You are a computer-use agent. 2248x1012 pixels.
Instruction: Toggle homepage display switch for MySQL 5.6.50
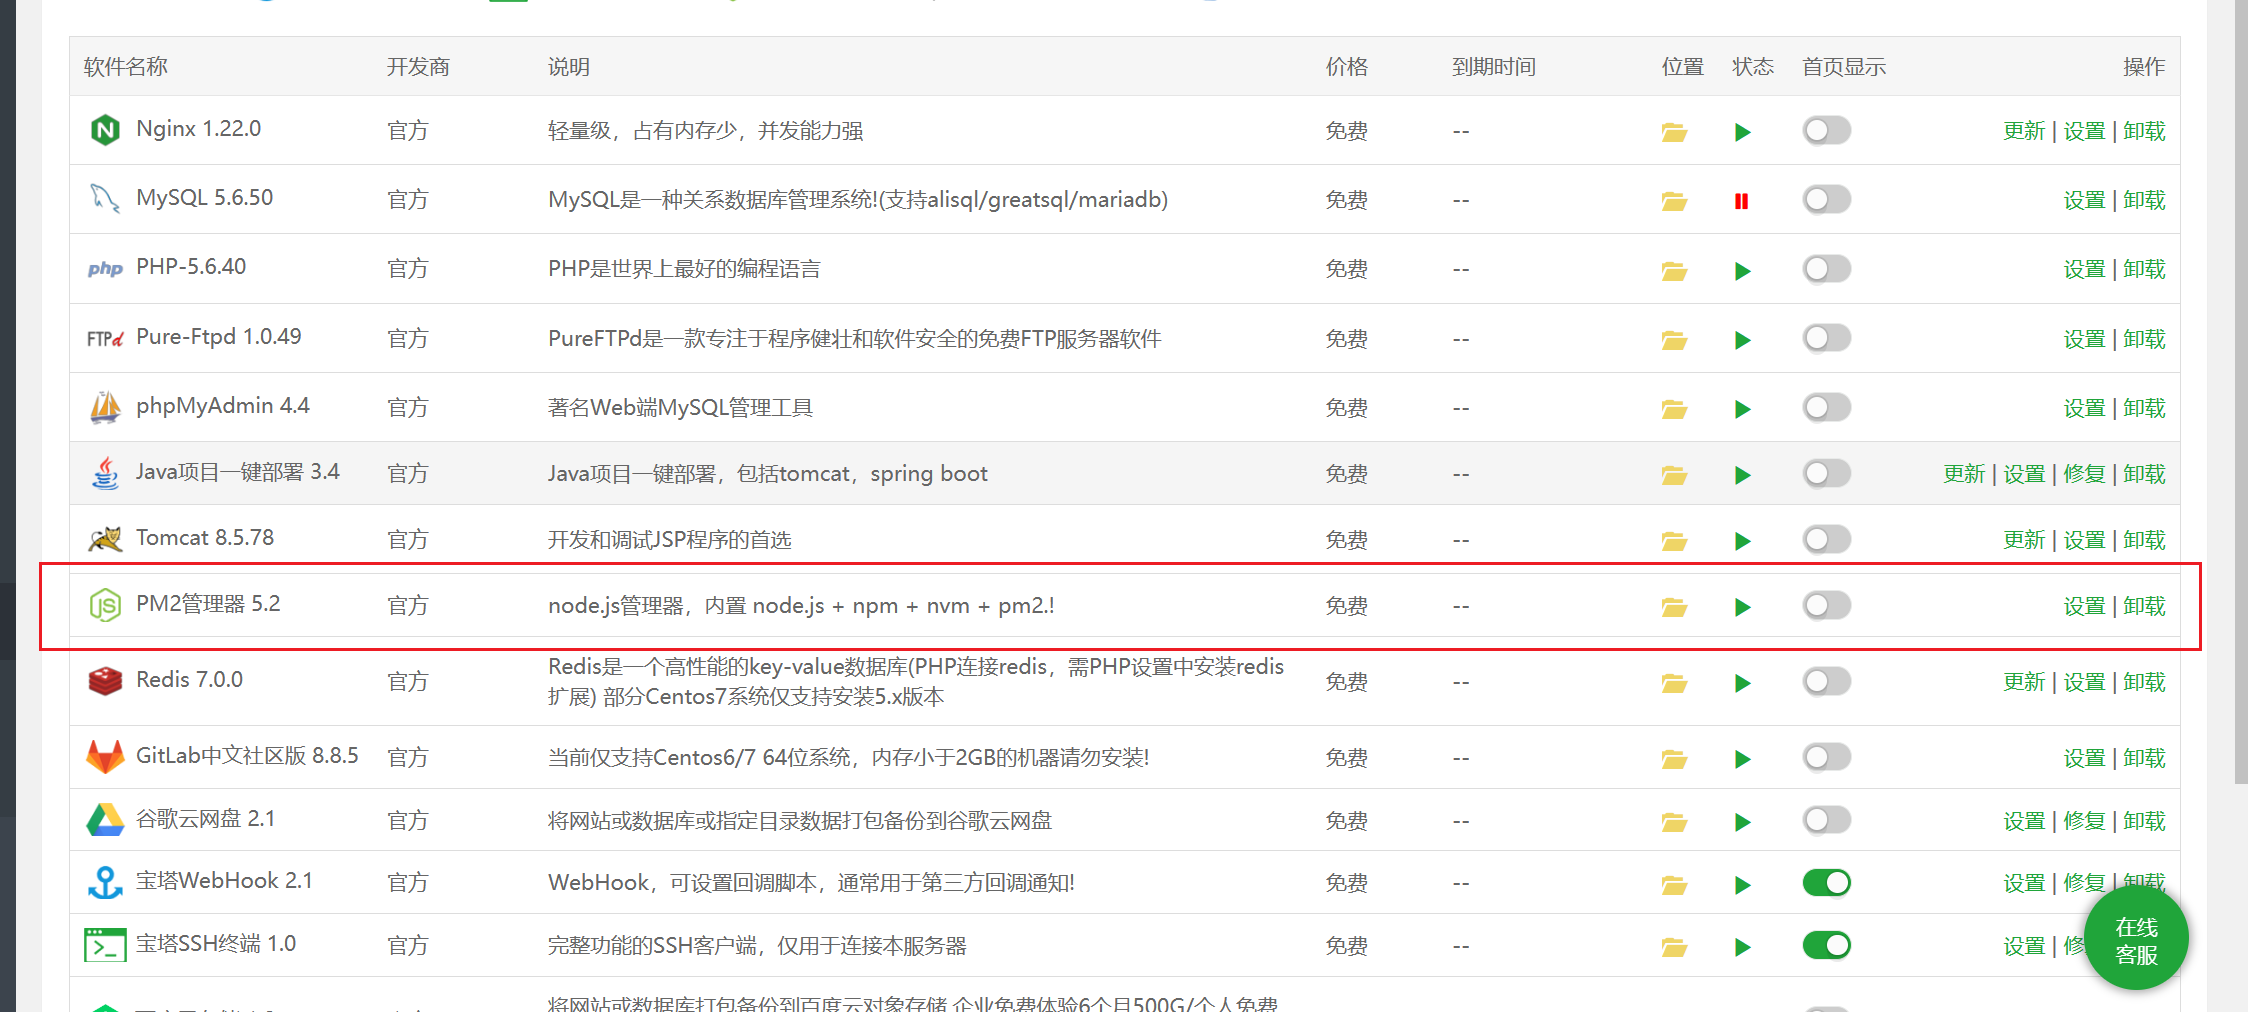pyautogui.click(x=1827, y=199)
